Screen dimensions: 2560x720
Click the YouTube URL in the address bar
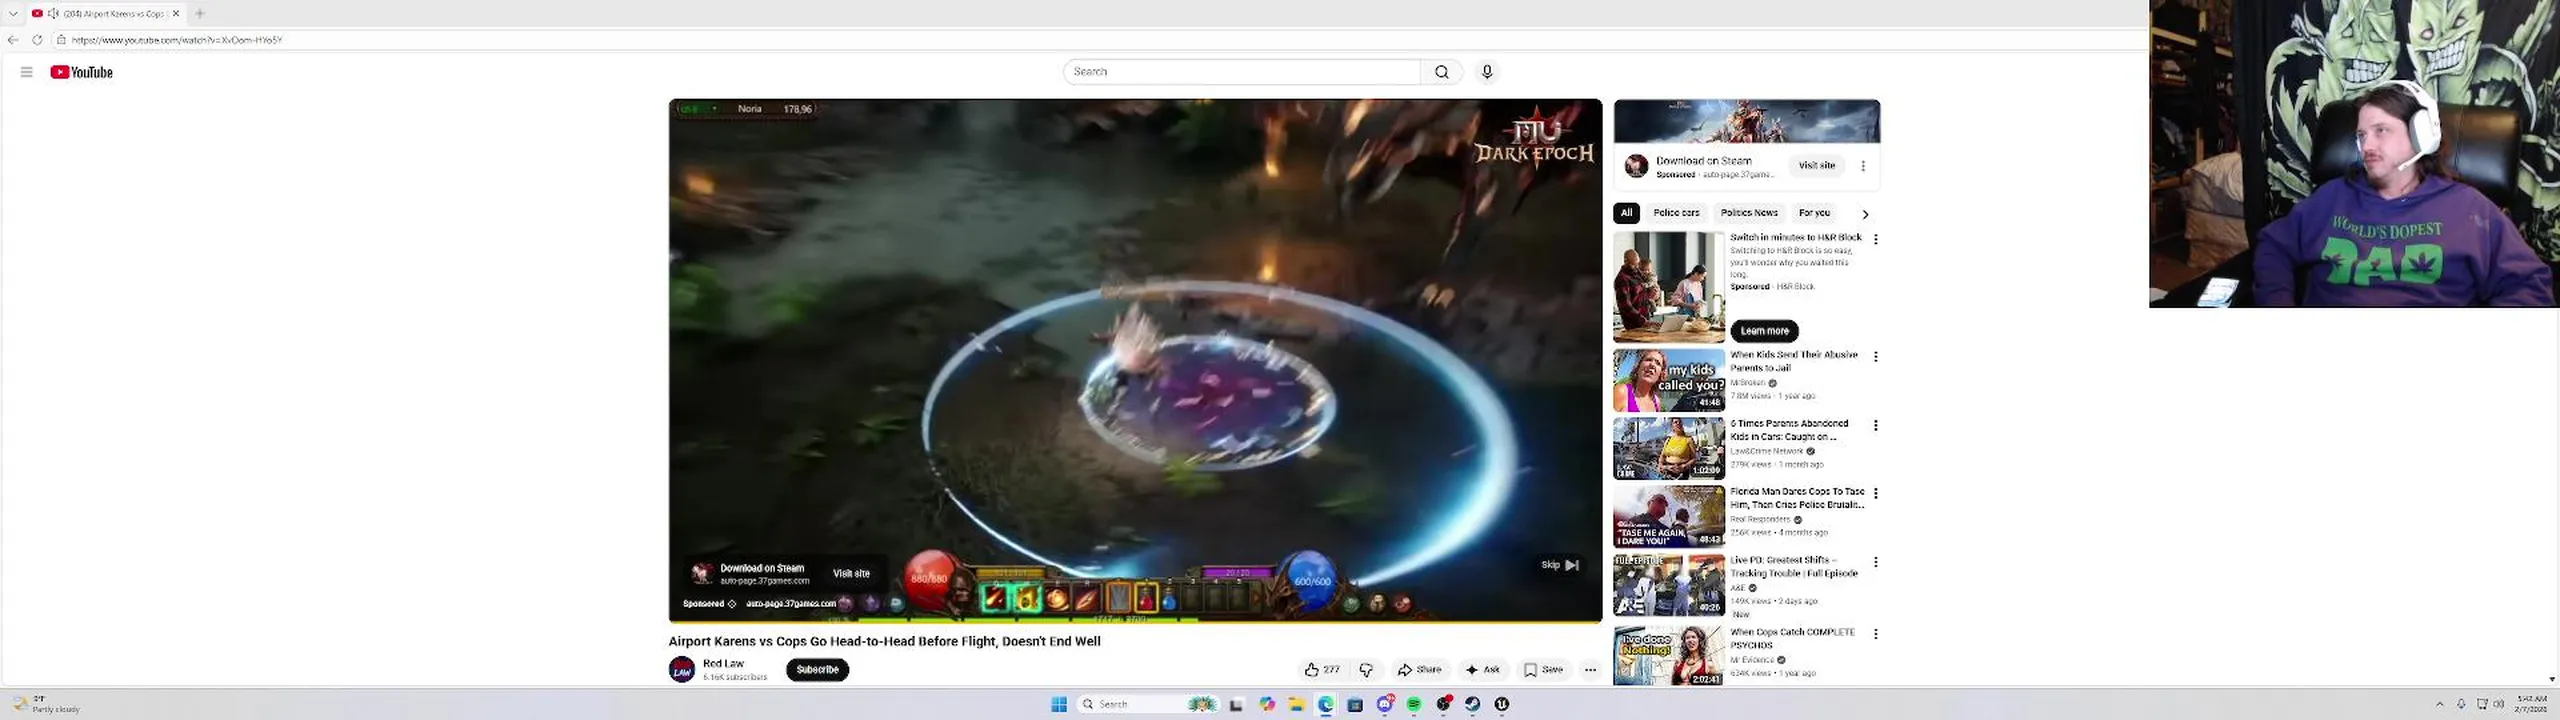177,40
